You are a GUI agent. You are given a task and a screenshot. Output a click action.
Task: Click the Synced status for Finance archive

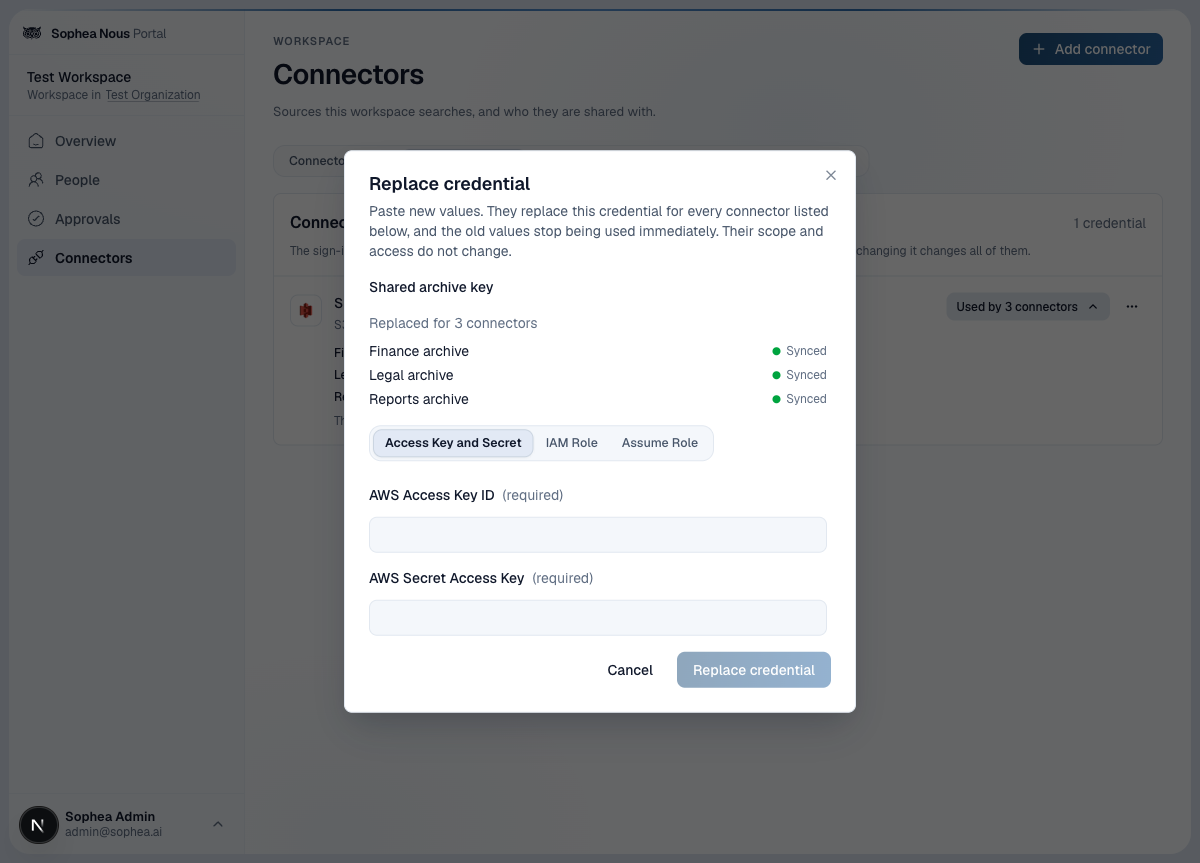(799, 351)
